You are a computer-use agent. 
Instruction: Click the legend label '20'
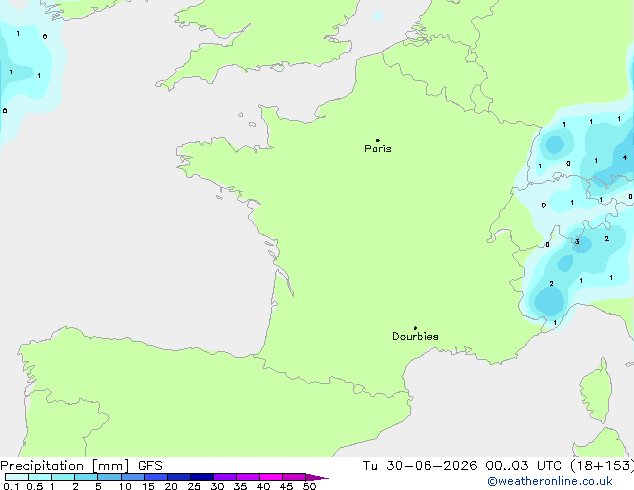tap(171, 486)
